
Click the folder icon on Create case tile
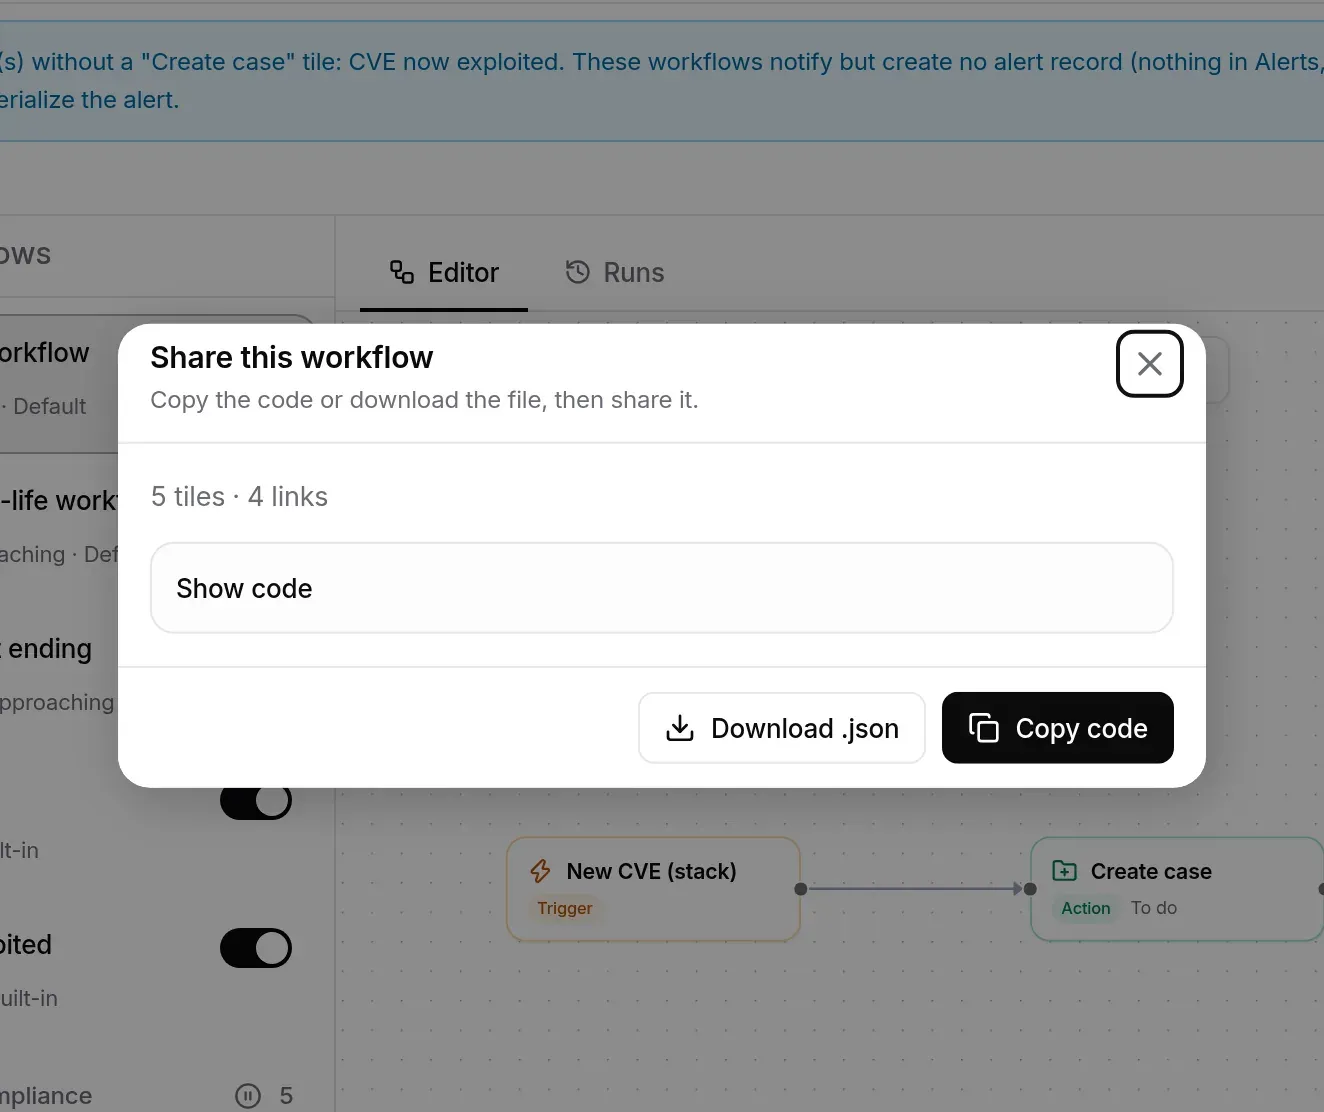[x=1065, y=871]
